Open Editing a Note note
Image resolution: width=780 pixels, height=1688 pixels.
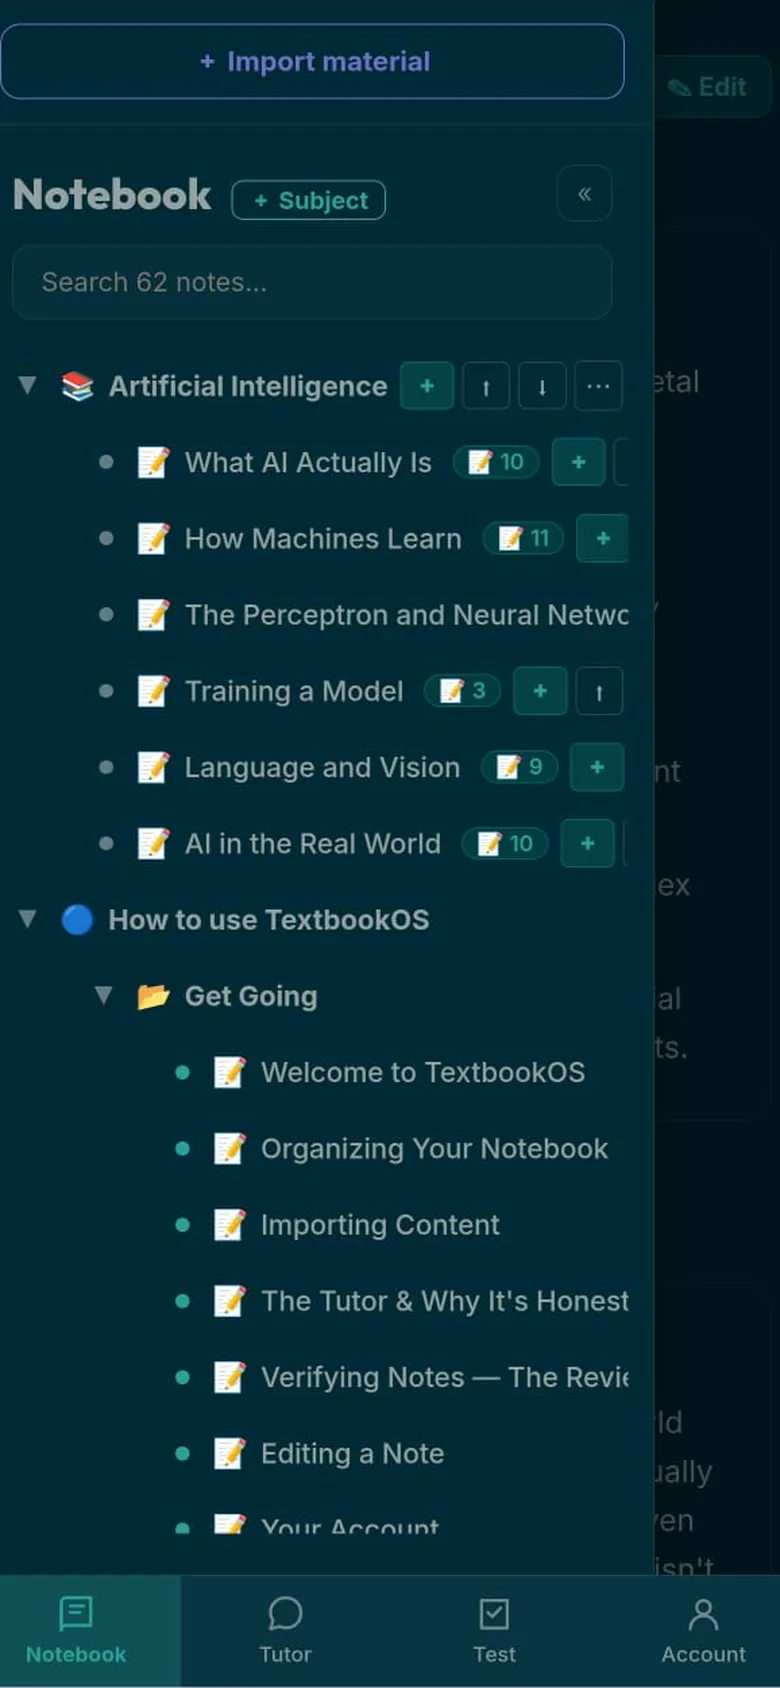352,1453
